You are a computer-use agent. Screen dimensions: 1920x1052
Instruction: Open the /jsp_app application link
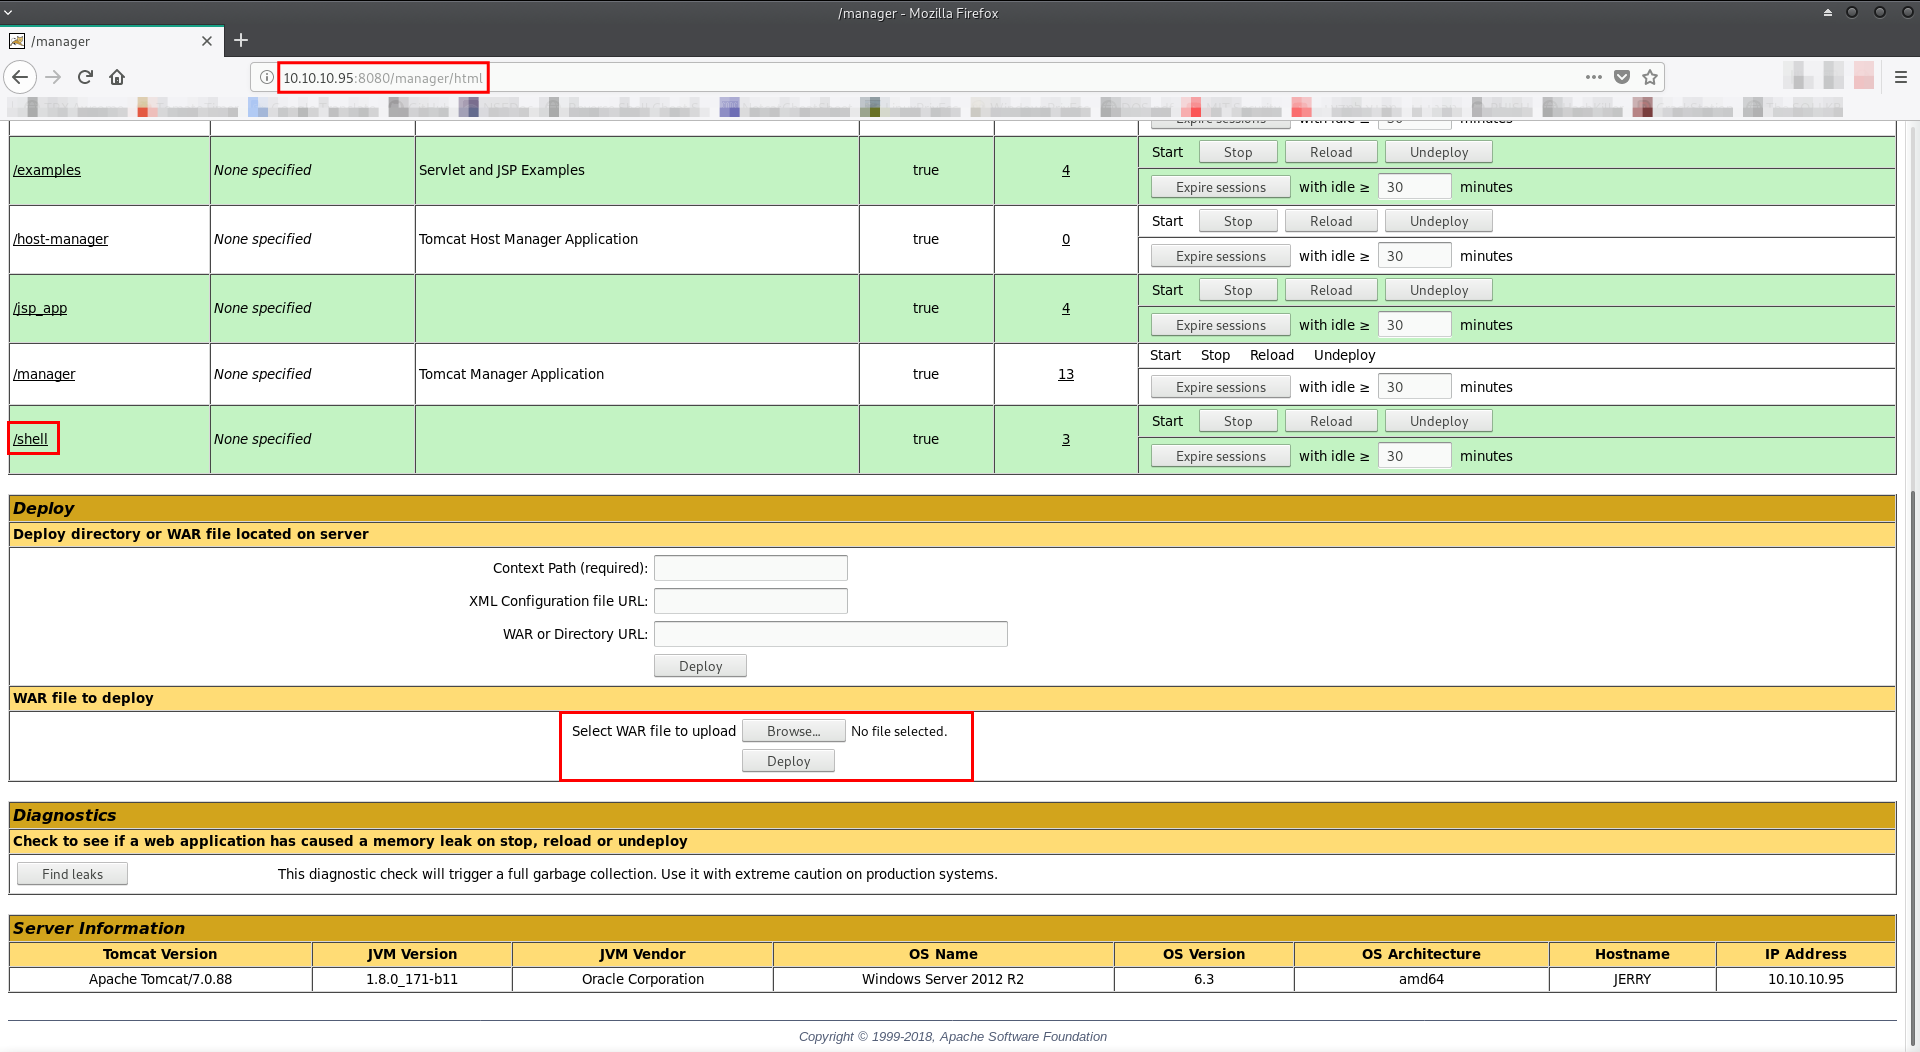40,308
